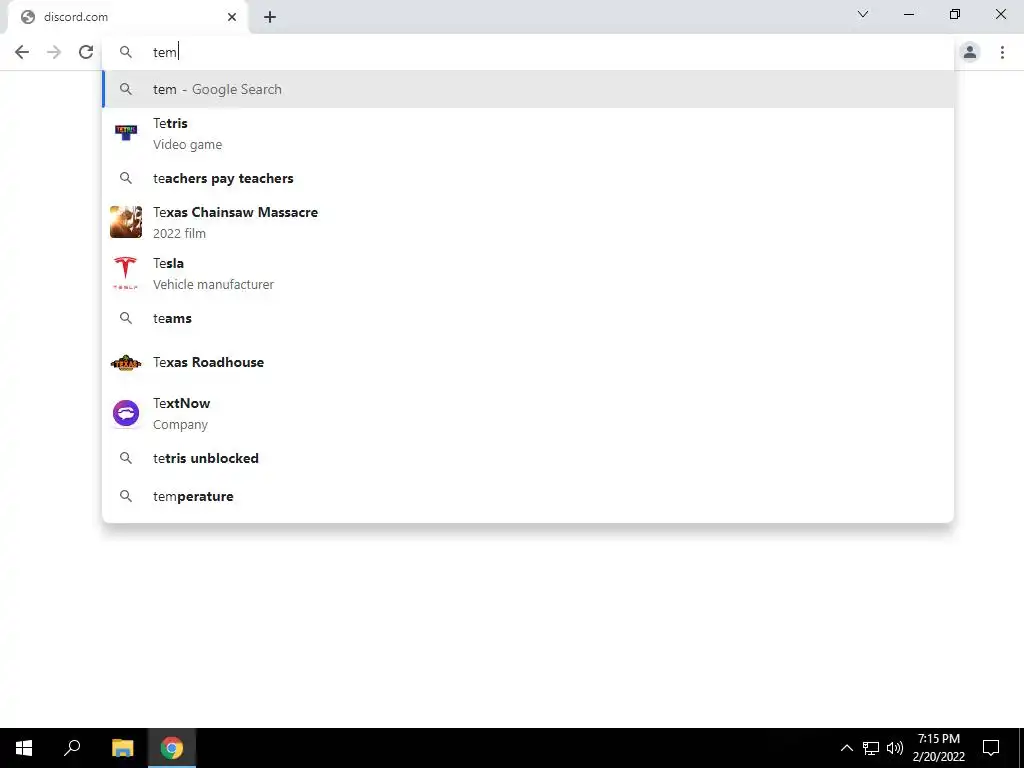Open the tab search chevron
Image resolution: width=1024 pixels, height=768 pixels.
coord(863,14)
